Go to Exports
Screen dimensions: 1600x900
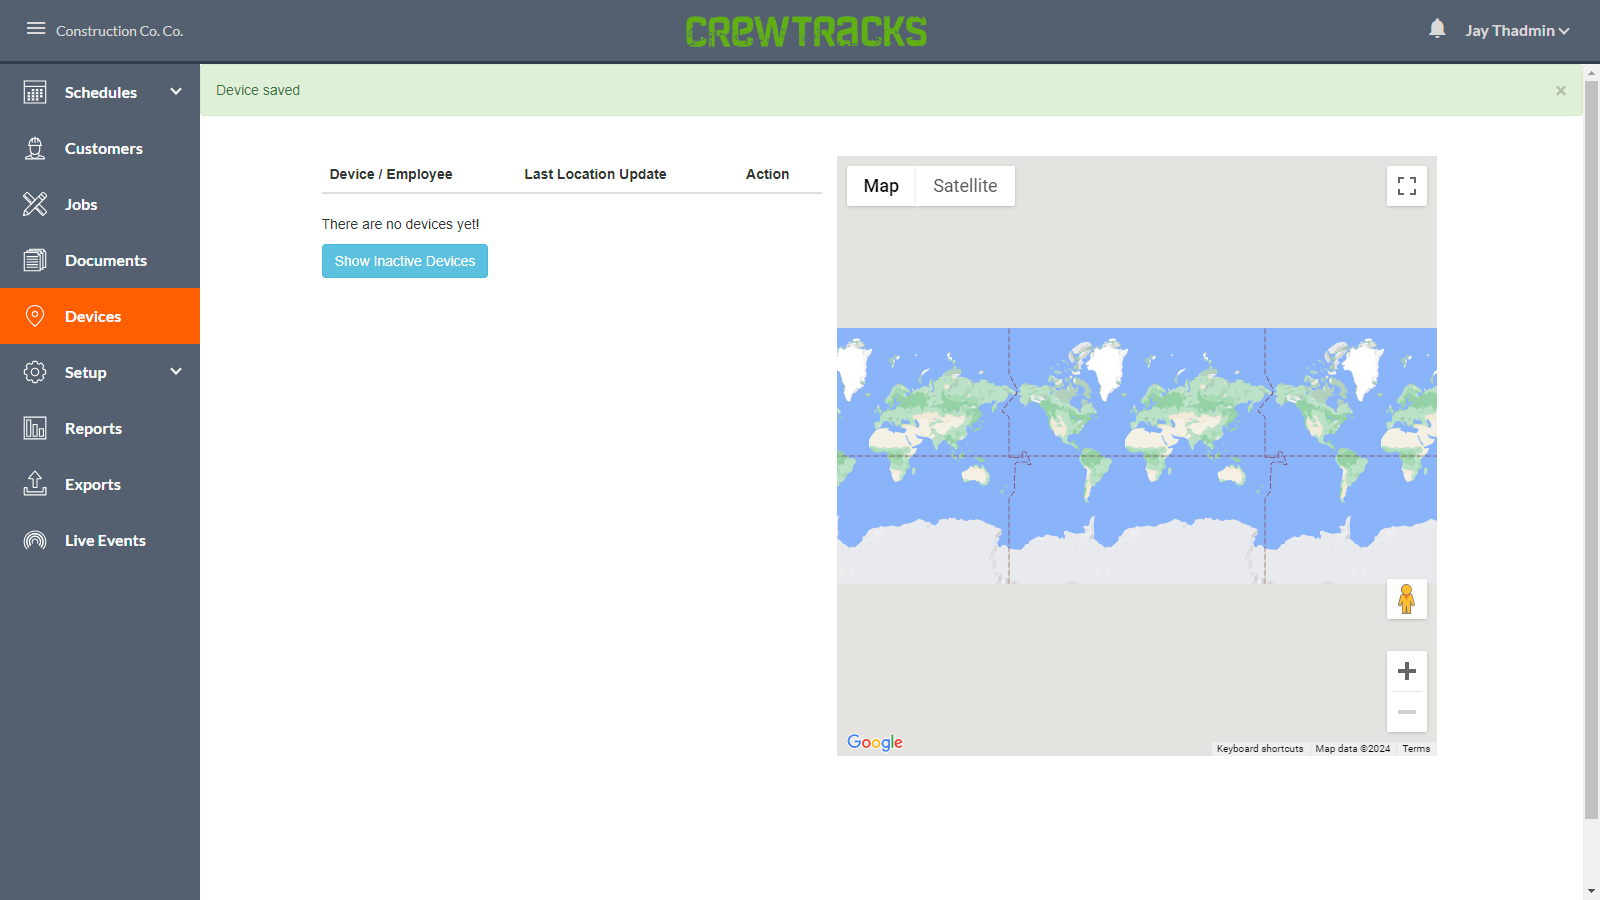100,484
